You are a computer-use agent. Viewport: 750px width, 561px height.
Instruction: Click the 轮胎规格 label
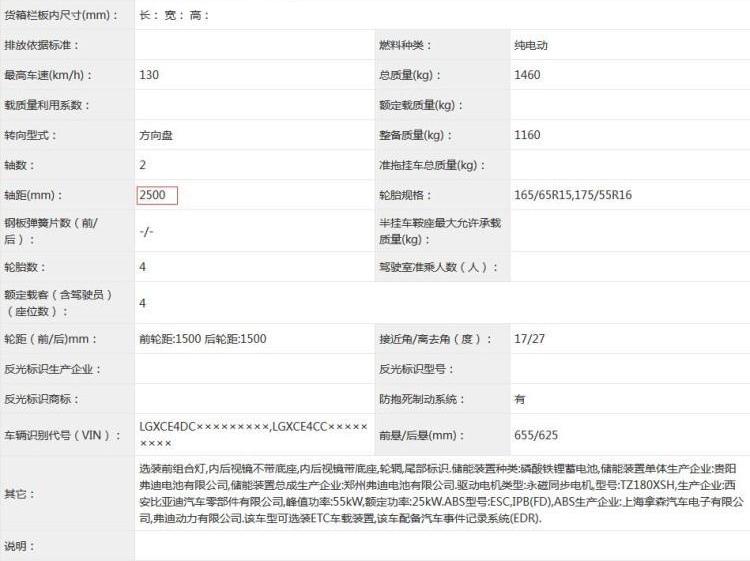point(405,195)
